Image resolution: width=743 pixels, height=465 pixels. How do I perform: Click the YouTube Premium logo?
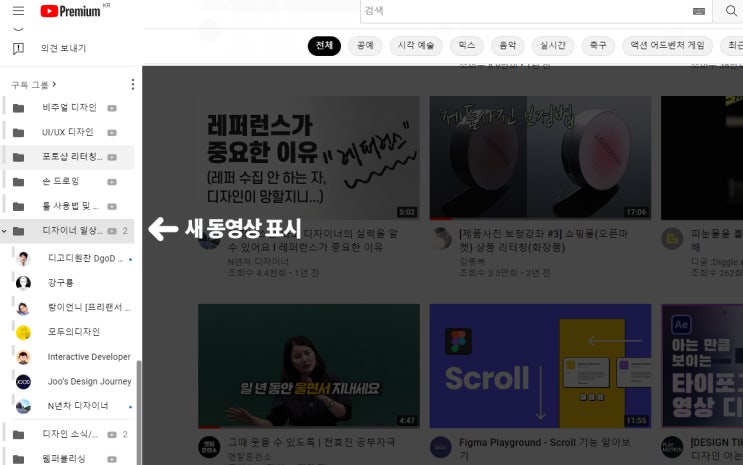(x=71, y=11)
